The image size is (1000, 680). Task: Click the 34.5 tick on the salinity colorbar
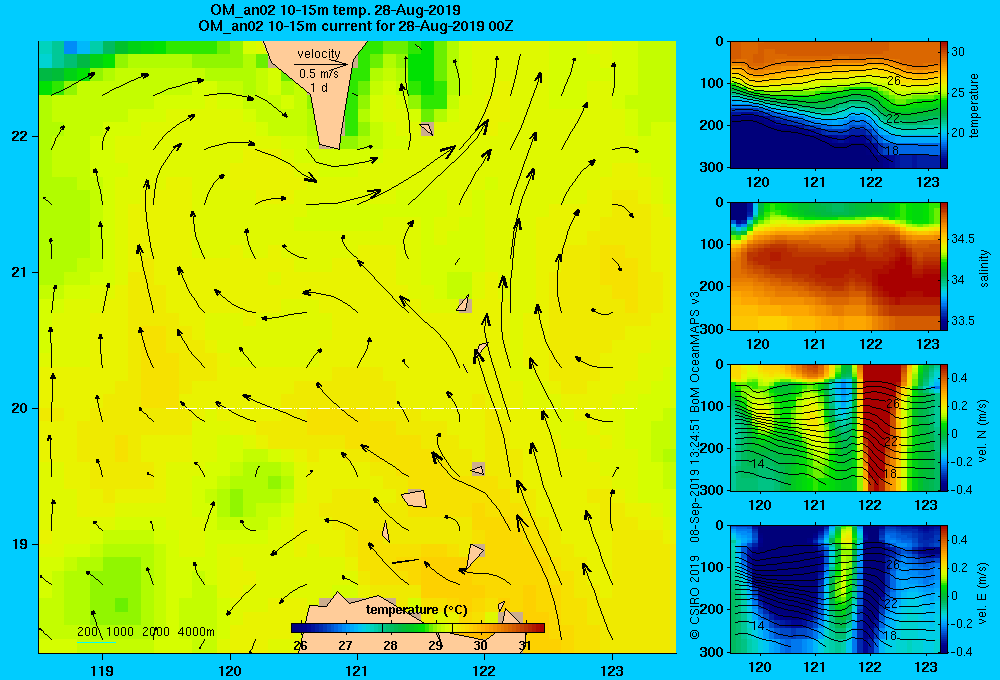tap(962, 239)
